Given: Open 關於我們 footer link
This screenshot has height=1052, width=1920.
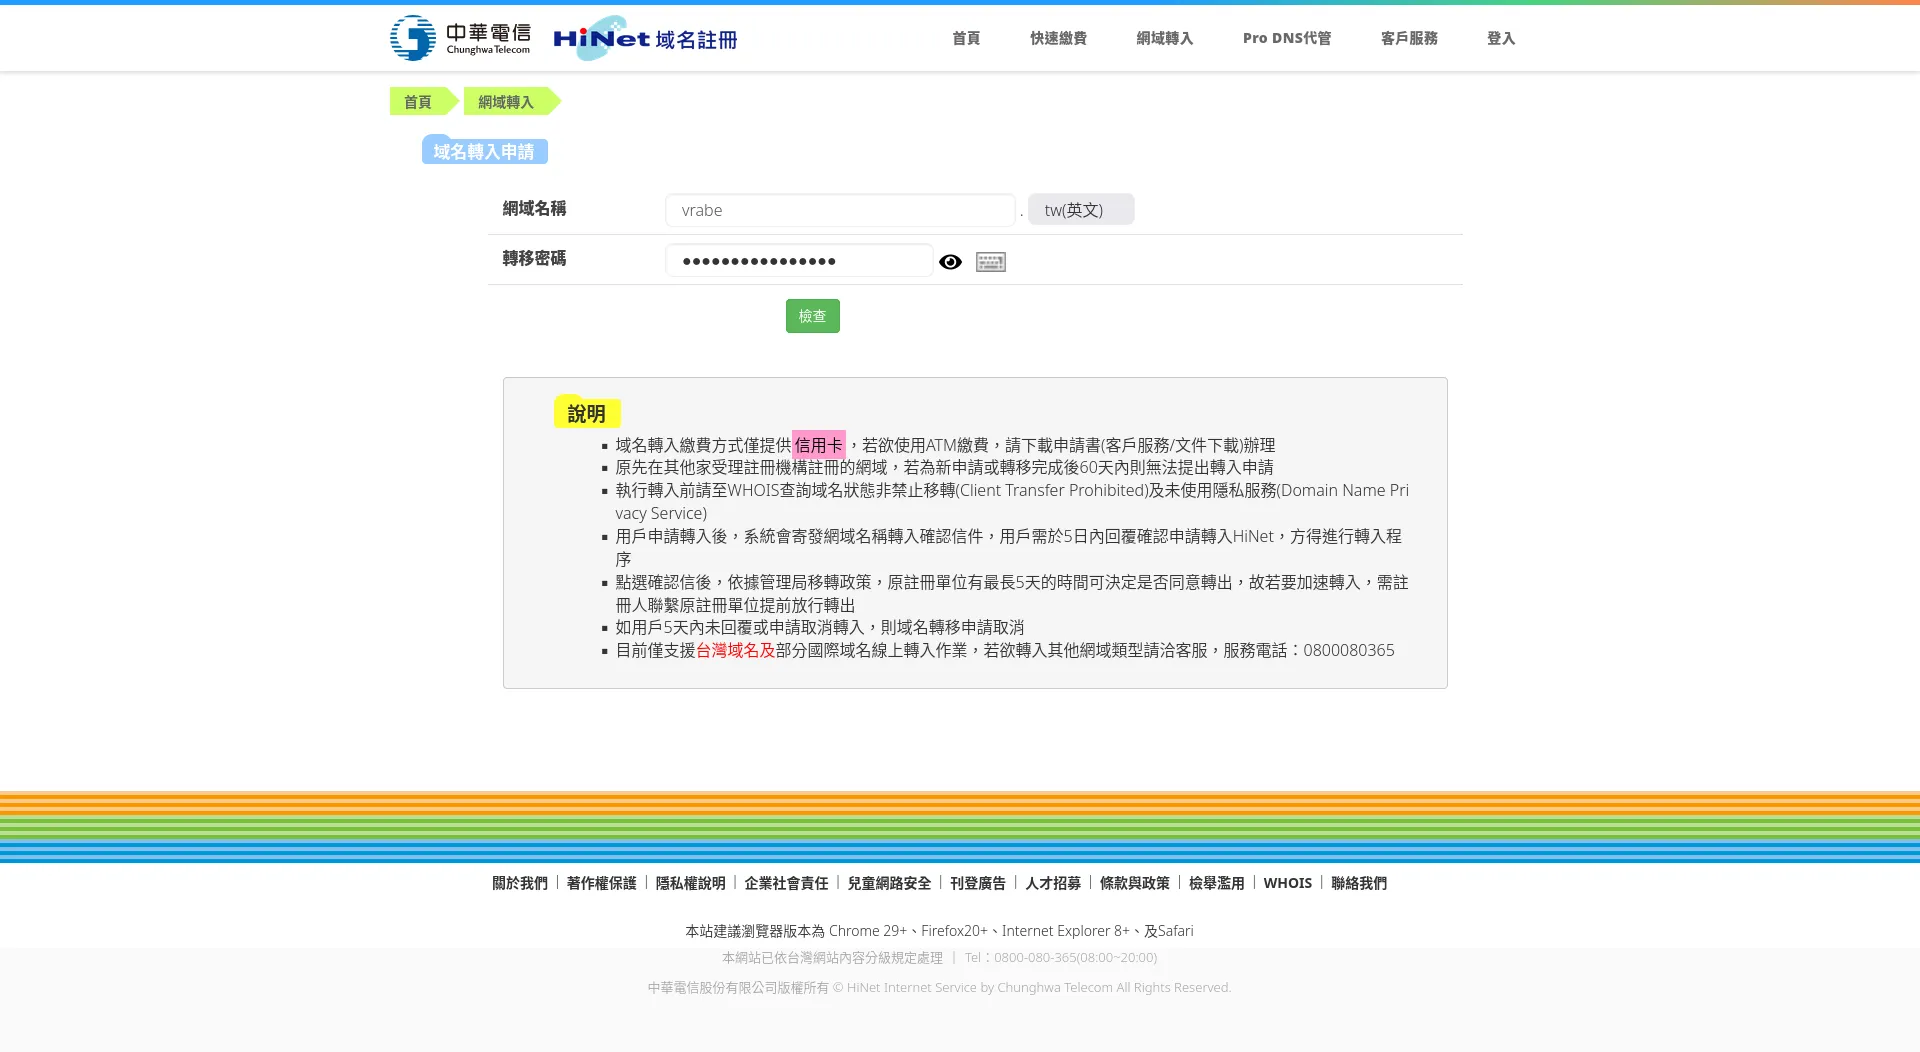Looking at the screenshot, I should [x=520, y=883].
